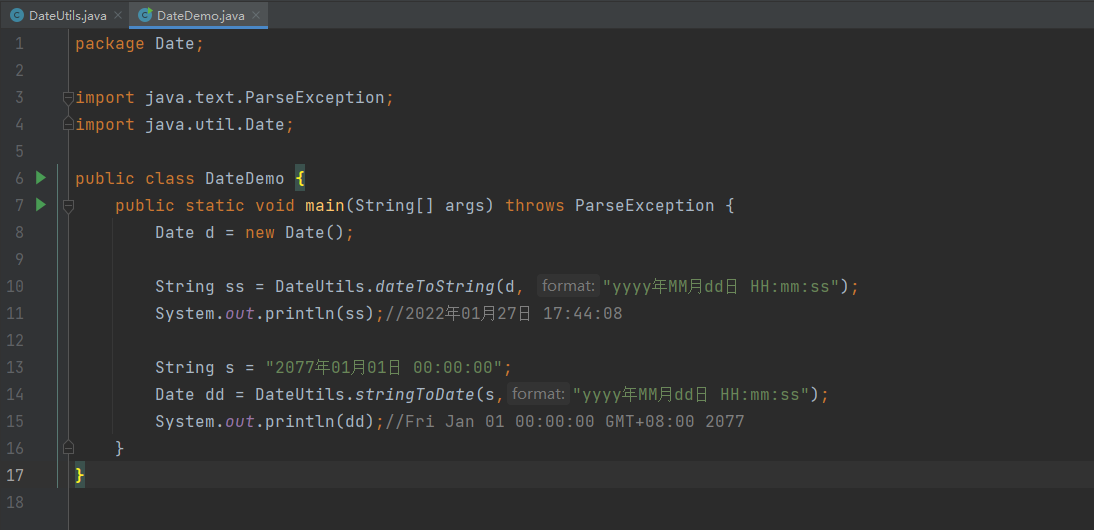
Task: Click the format hint in stringToDate call
Action: pyautogui.click(x=538, y=394)
